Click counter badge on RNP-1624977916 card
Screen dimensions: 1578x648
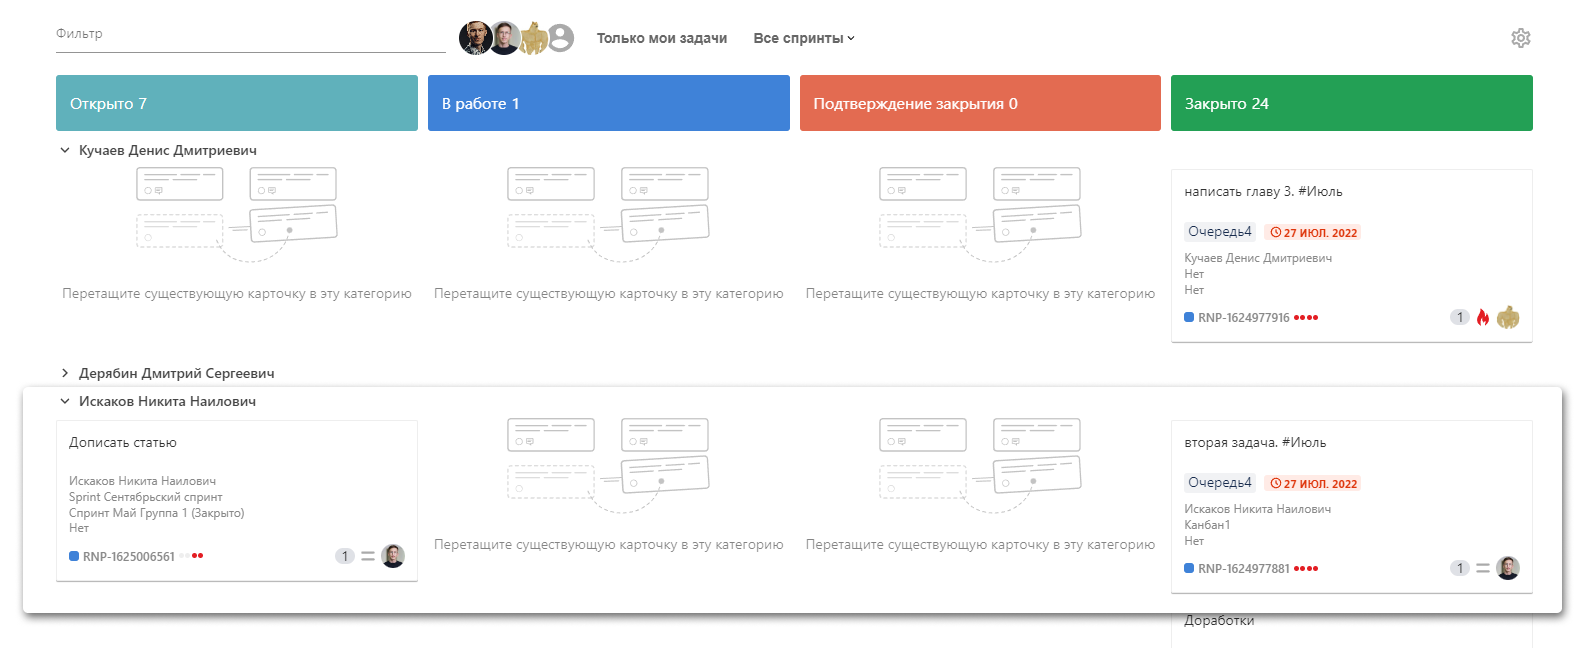tap(1460, 317)
